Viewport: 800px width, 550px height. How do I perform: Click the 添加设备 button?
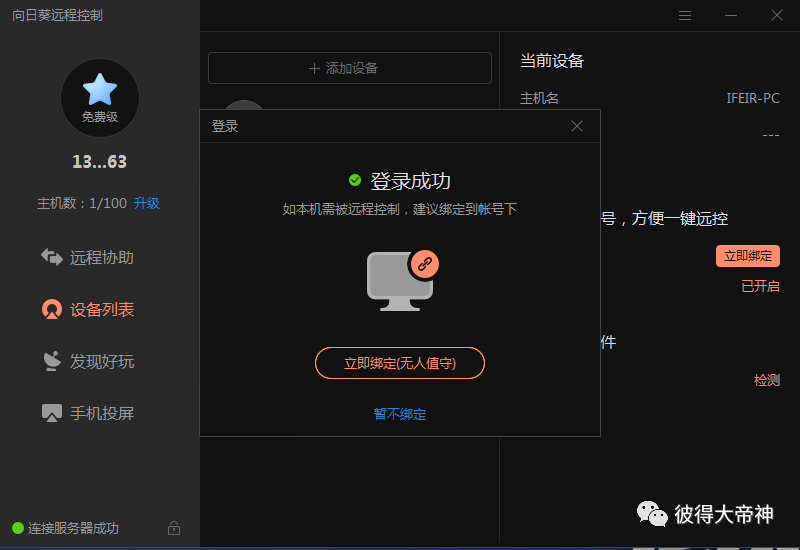[349, 68]
